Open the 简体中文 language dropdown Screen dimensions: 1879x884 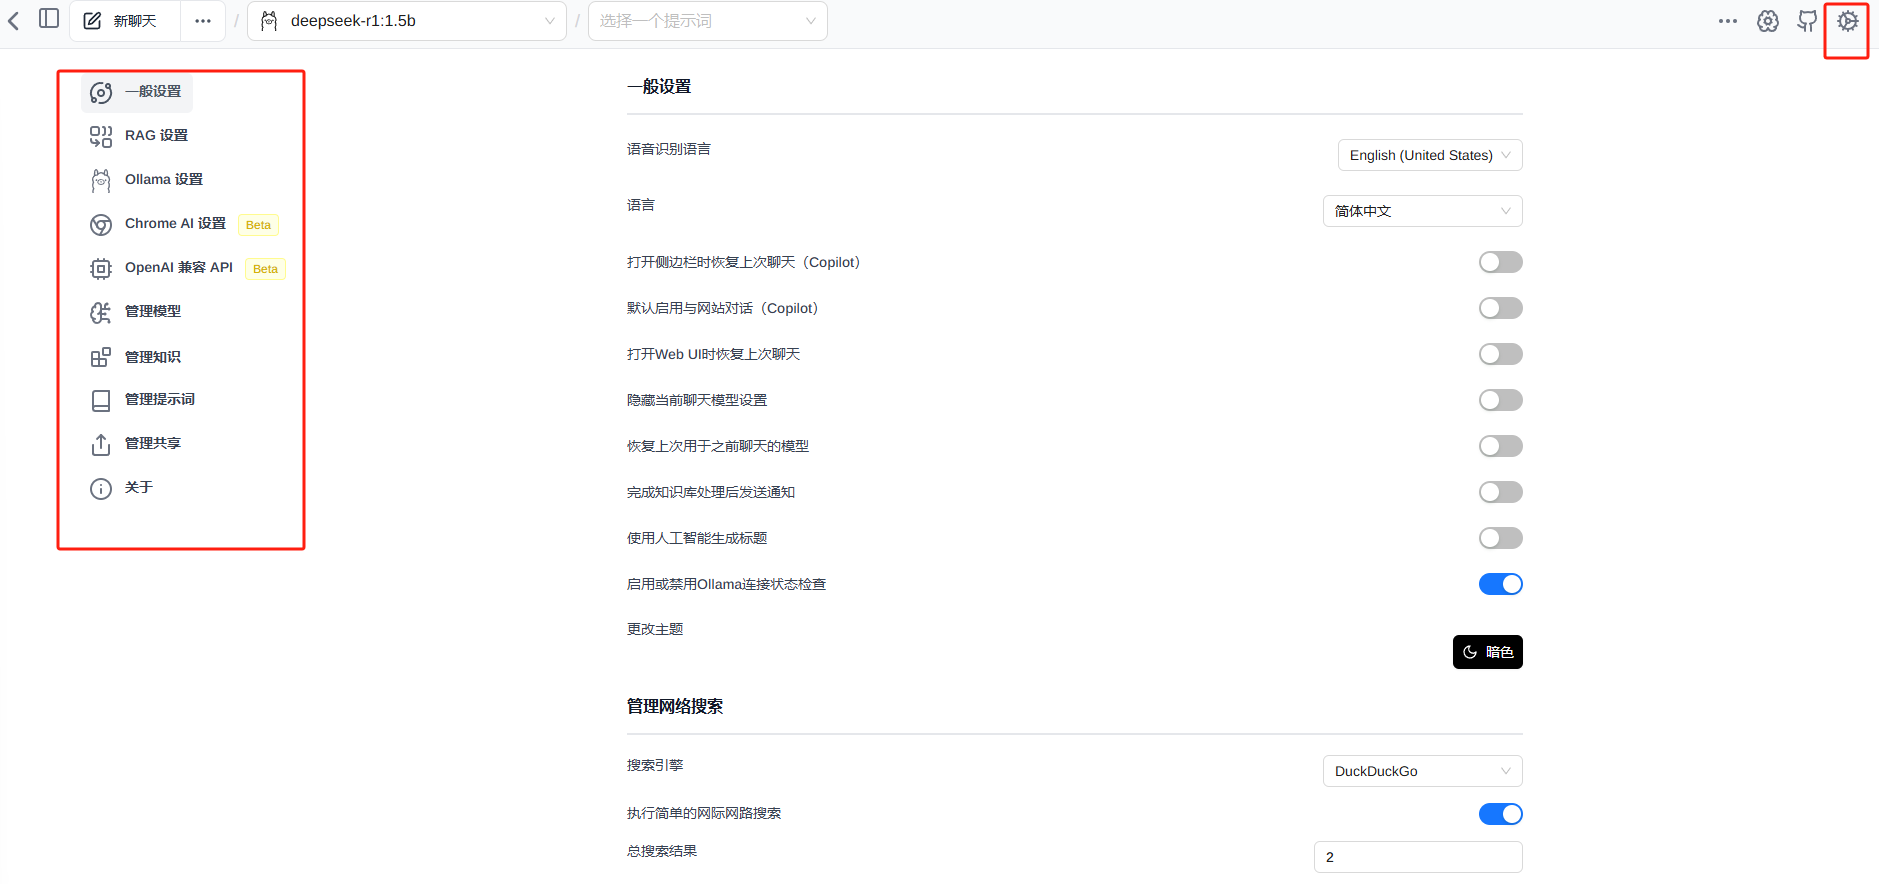pos(1422,211)
